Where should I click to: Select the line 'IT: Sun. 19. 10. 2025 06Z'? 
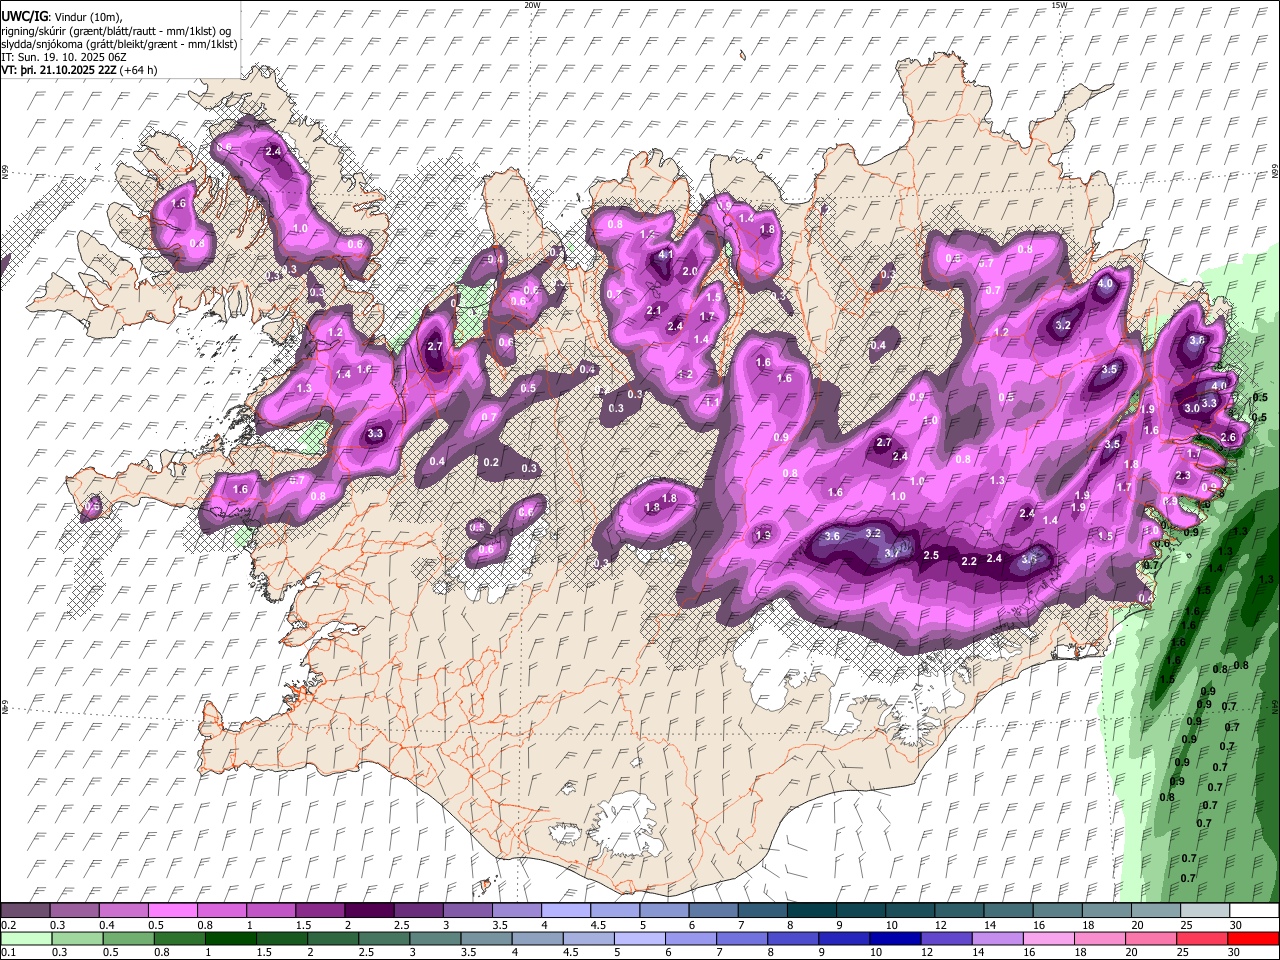(x=62, y=57)
